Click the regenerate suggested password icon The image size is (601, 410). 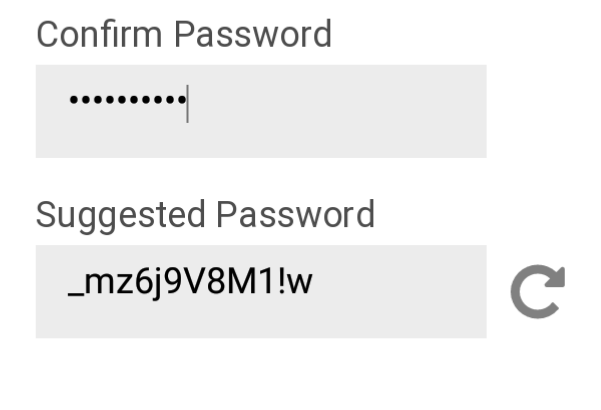point(537,292)
